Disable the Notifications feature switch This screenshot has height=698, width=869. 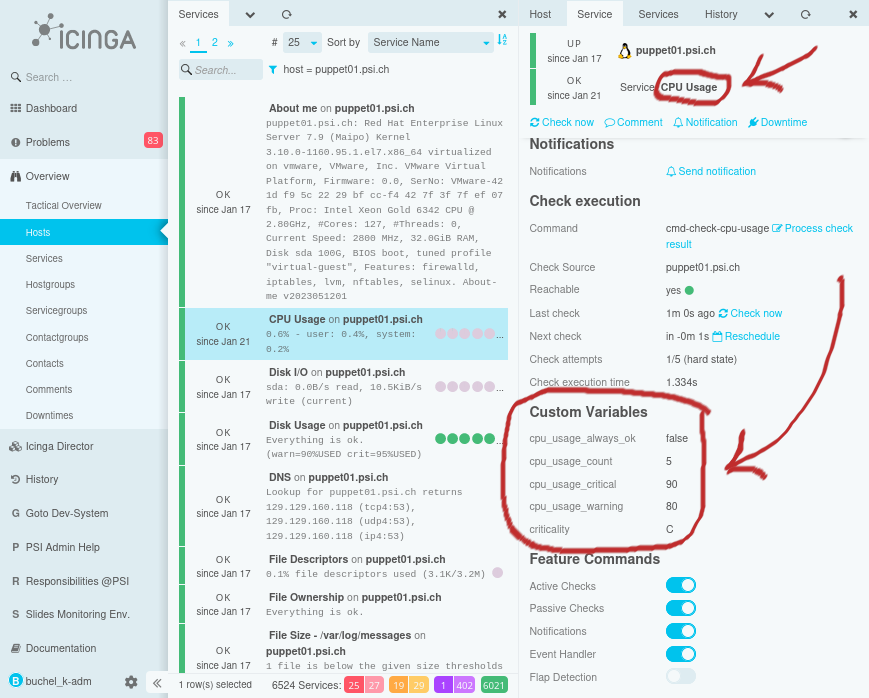pos(681,631)
